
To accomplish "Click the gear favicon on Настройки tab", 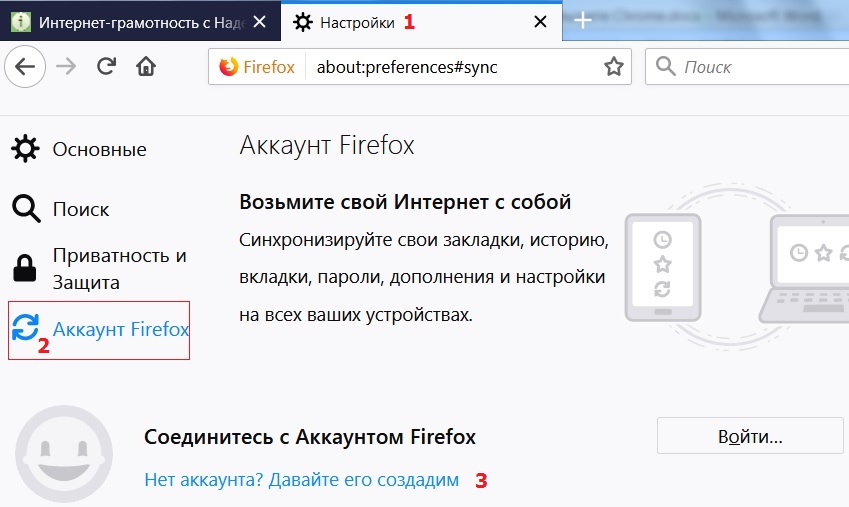I will (x=303, y=22).
